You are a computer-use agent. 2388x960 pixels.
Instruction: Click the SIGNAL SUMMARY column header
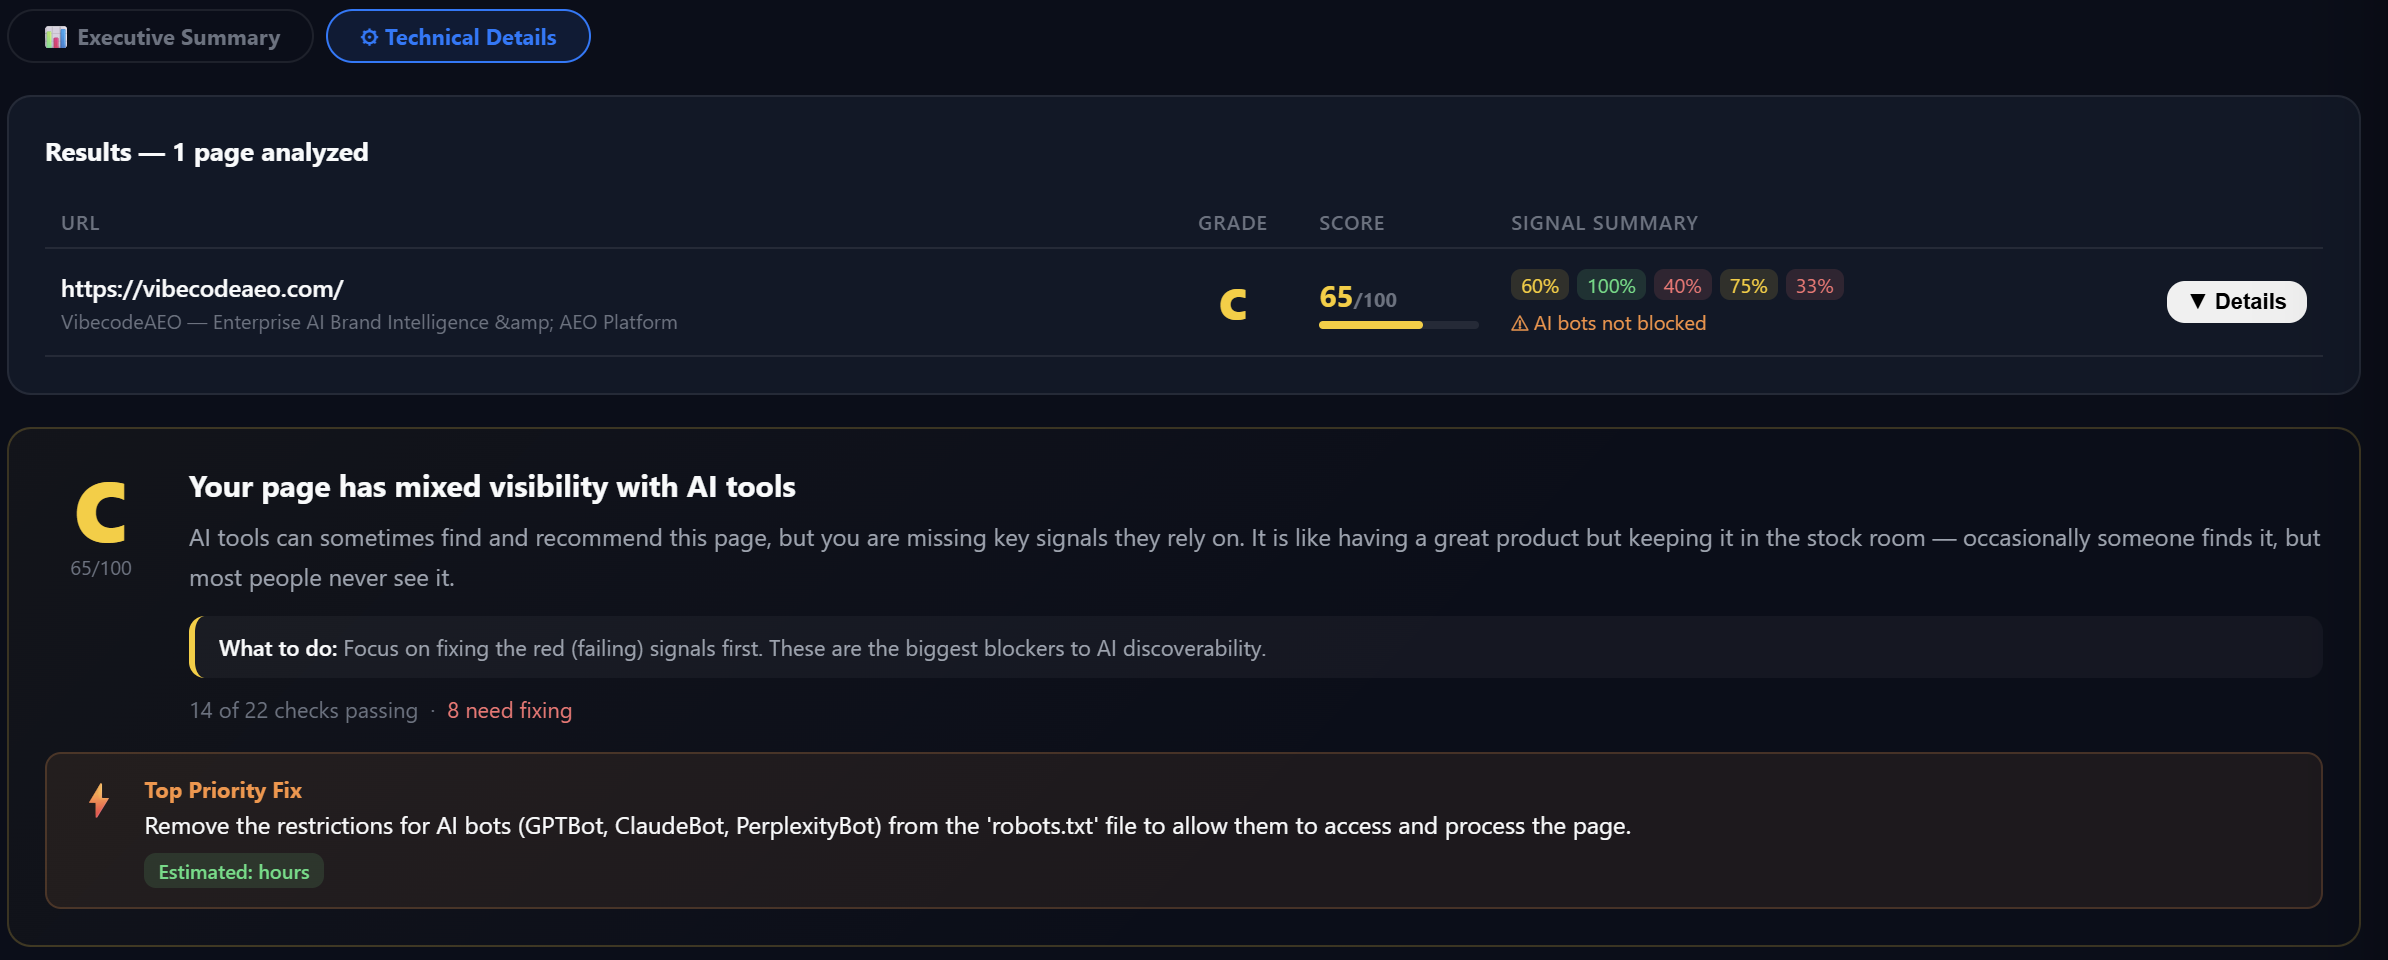[1604, 223]
